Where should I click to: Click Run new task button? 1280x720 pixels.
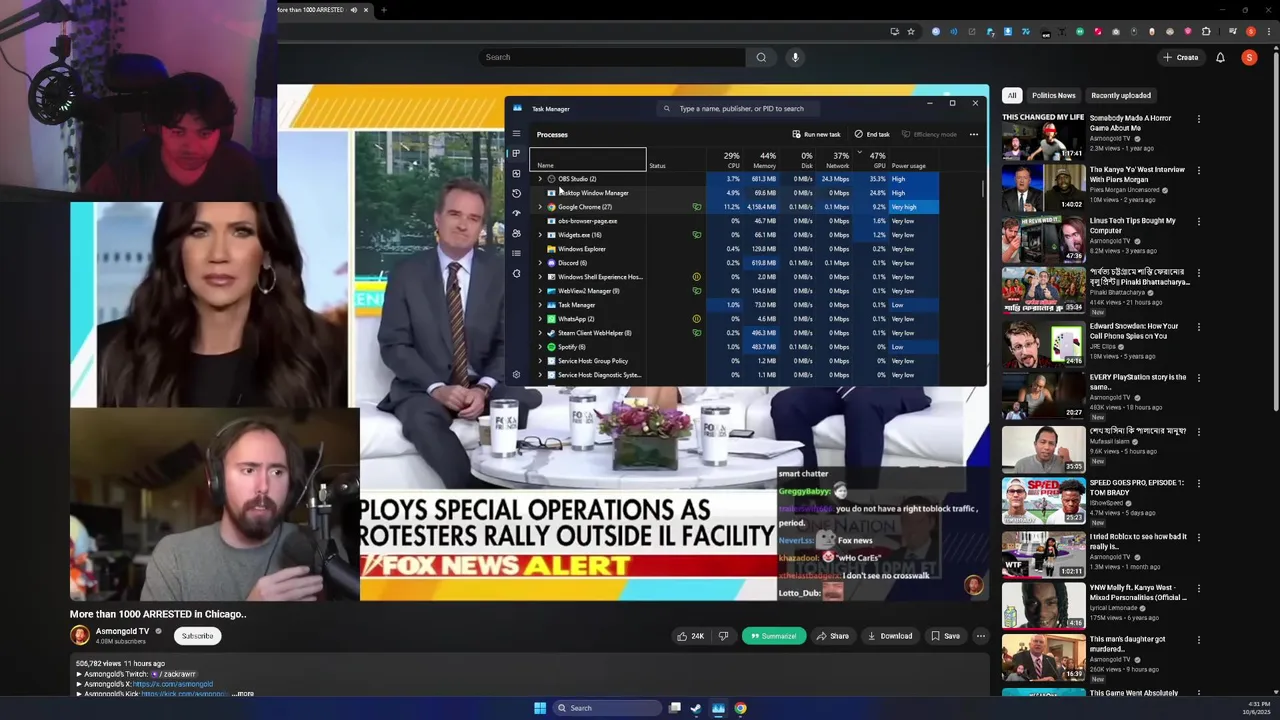816,134
